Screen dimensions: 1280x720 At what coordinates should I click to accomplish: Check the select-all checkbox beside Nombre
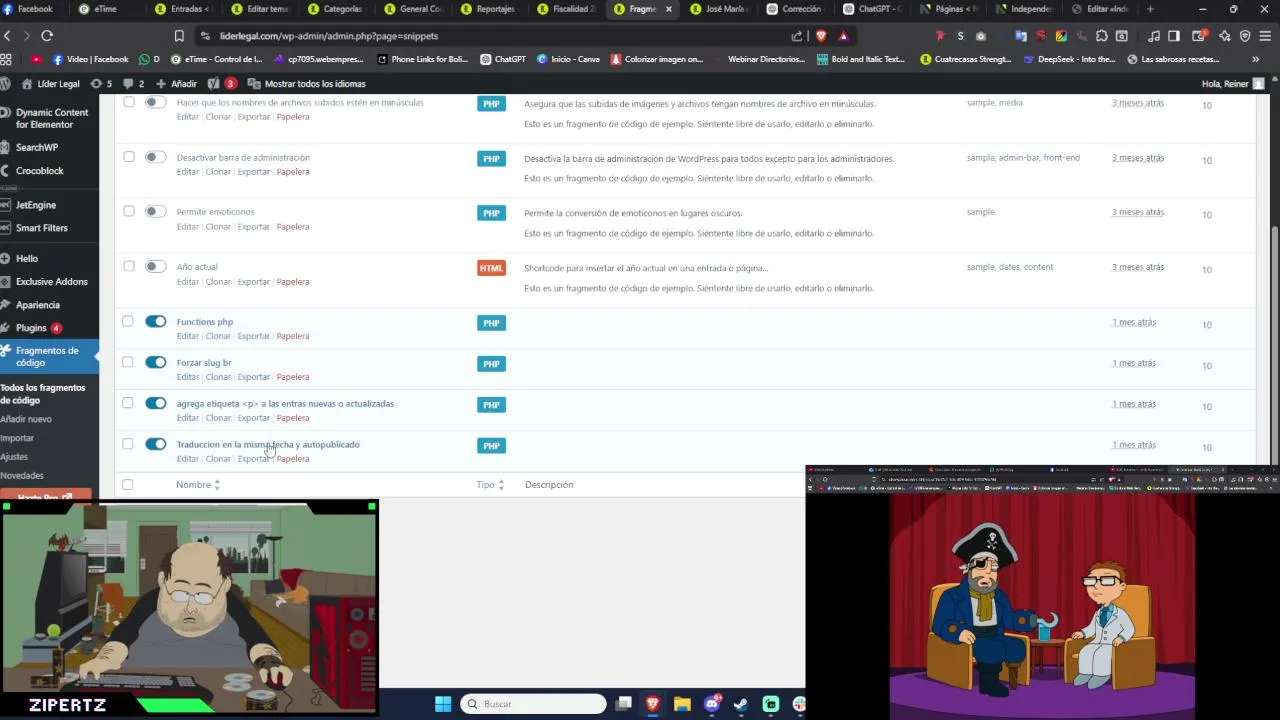point(127,485)
